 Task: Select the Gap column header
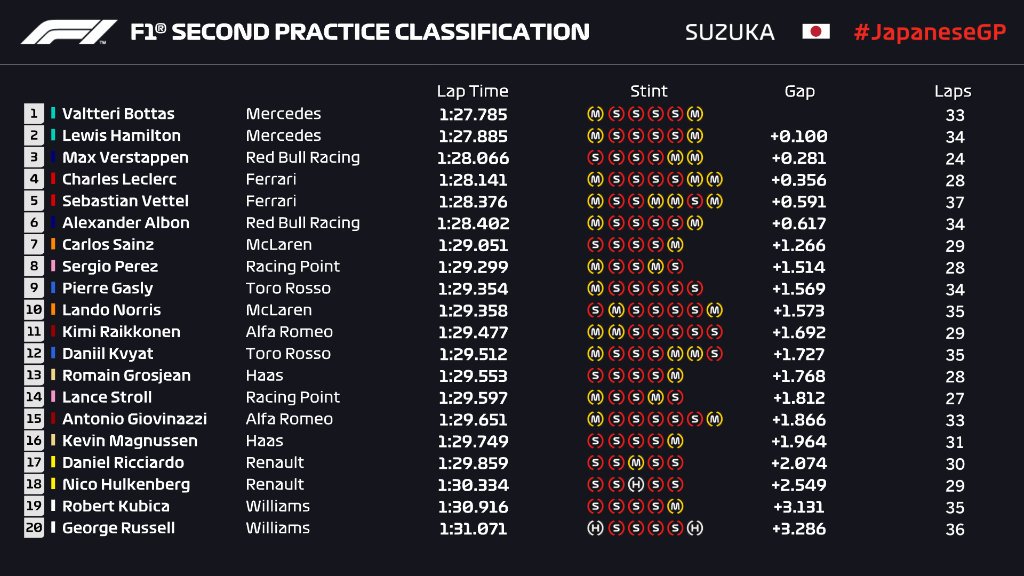[x=799, y=91]
